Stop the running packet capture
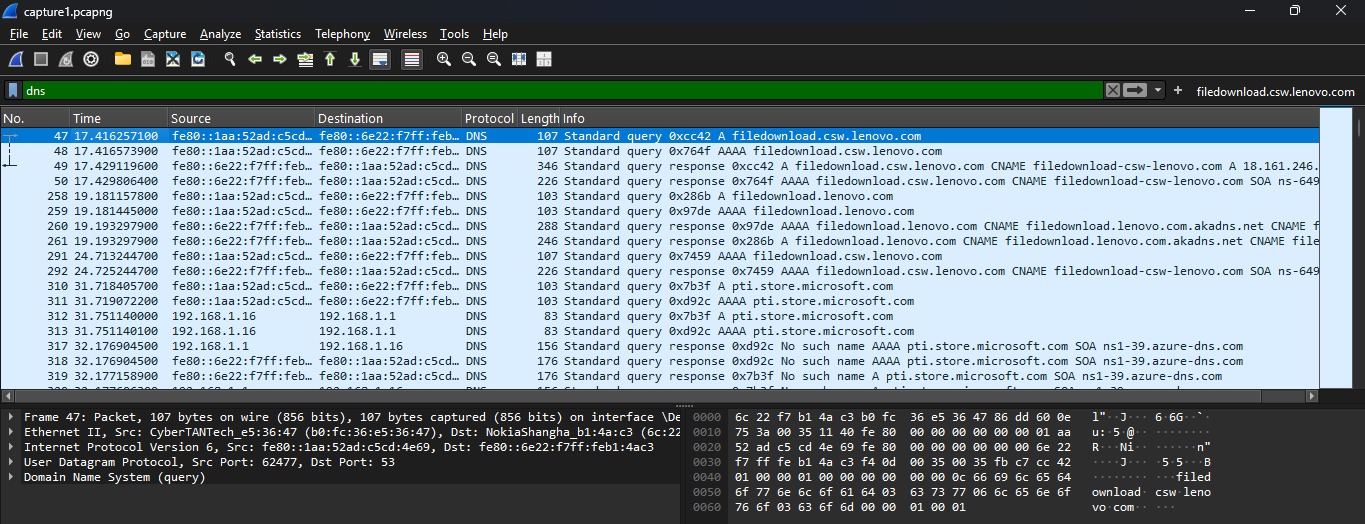This screenshot has height=524, width=1365. click(x=42, y=60)
